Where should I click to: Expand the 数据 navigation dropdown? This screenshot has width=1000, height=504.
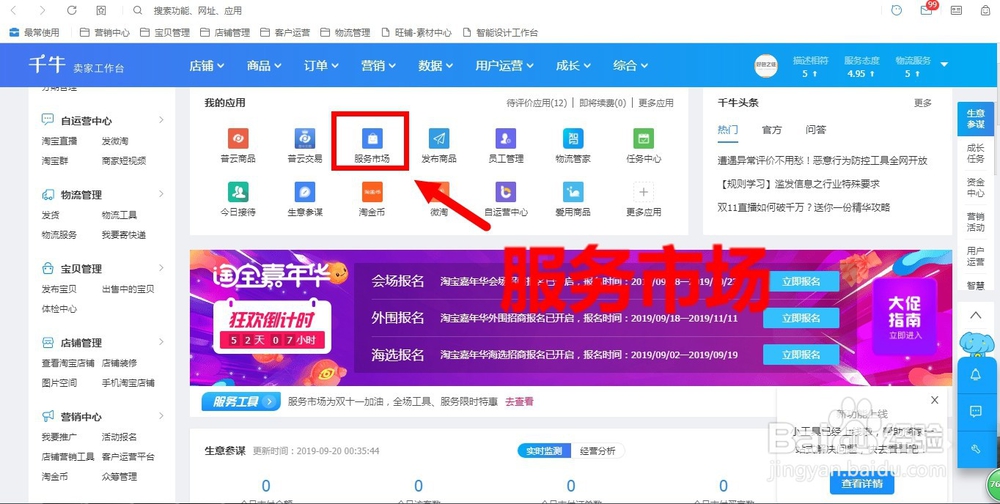(x=436, y=65)
